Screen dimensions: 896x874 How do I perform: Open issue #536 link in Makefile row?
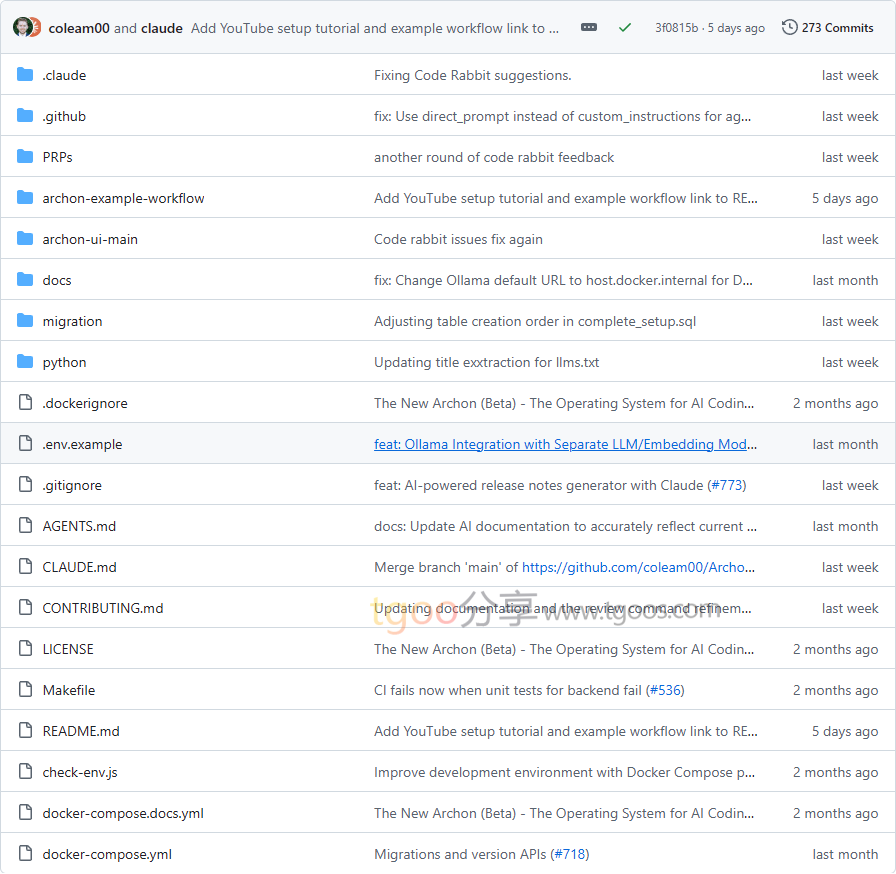[665, 690]
